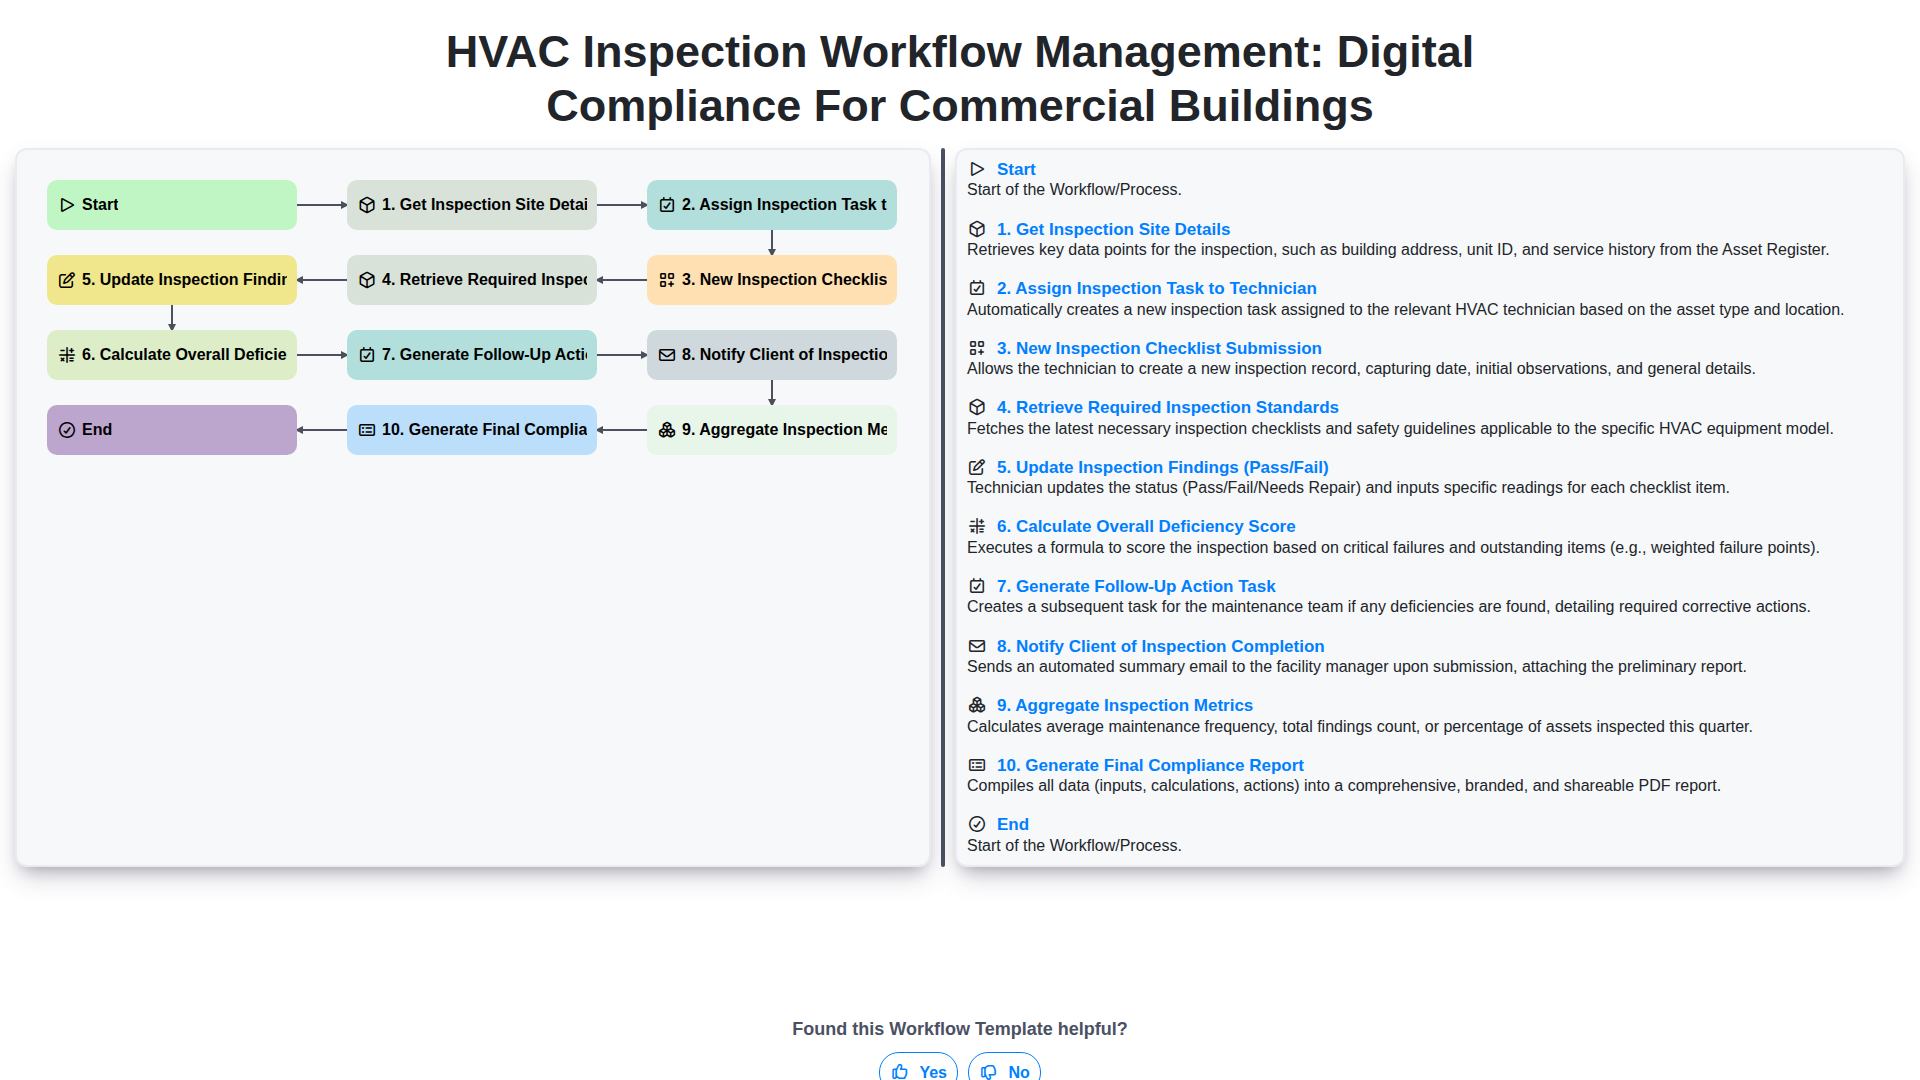
Task: Select the purple End label in the diagram
Action: click(97, 430)
